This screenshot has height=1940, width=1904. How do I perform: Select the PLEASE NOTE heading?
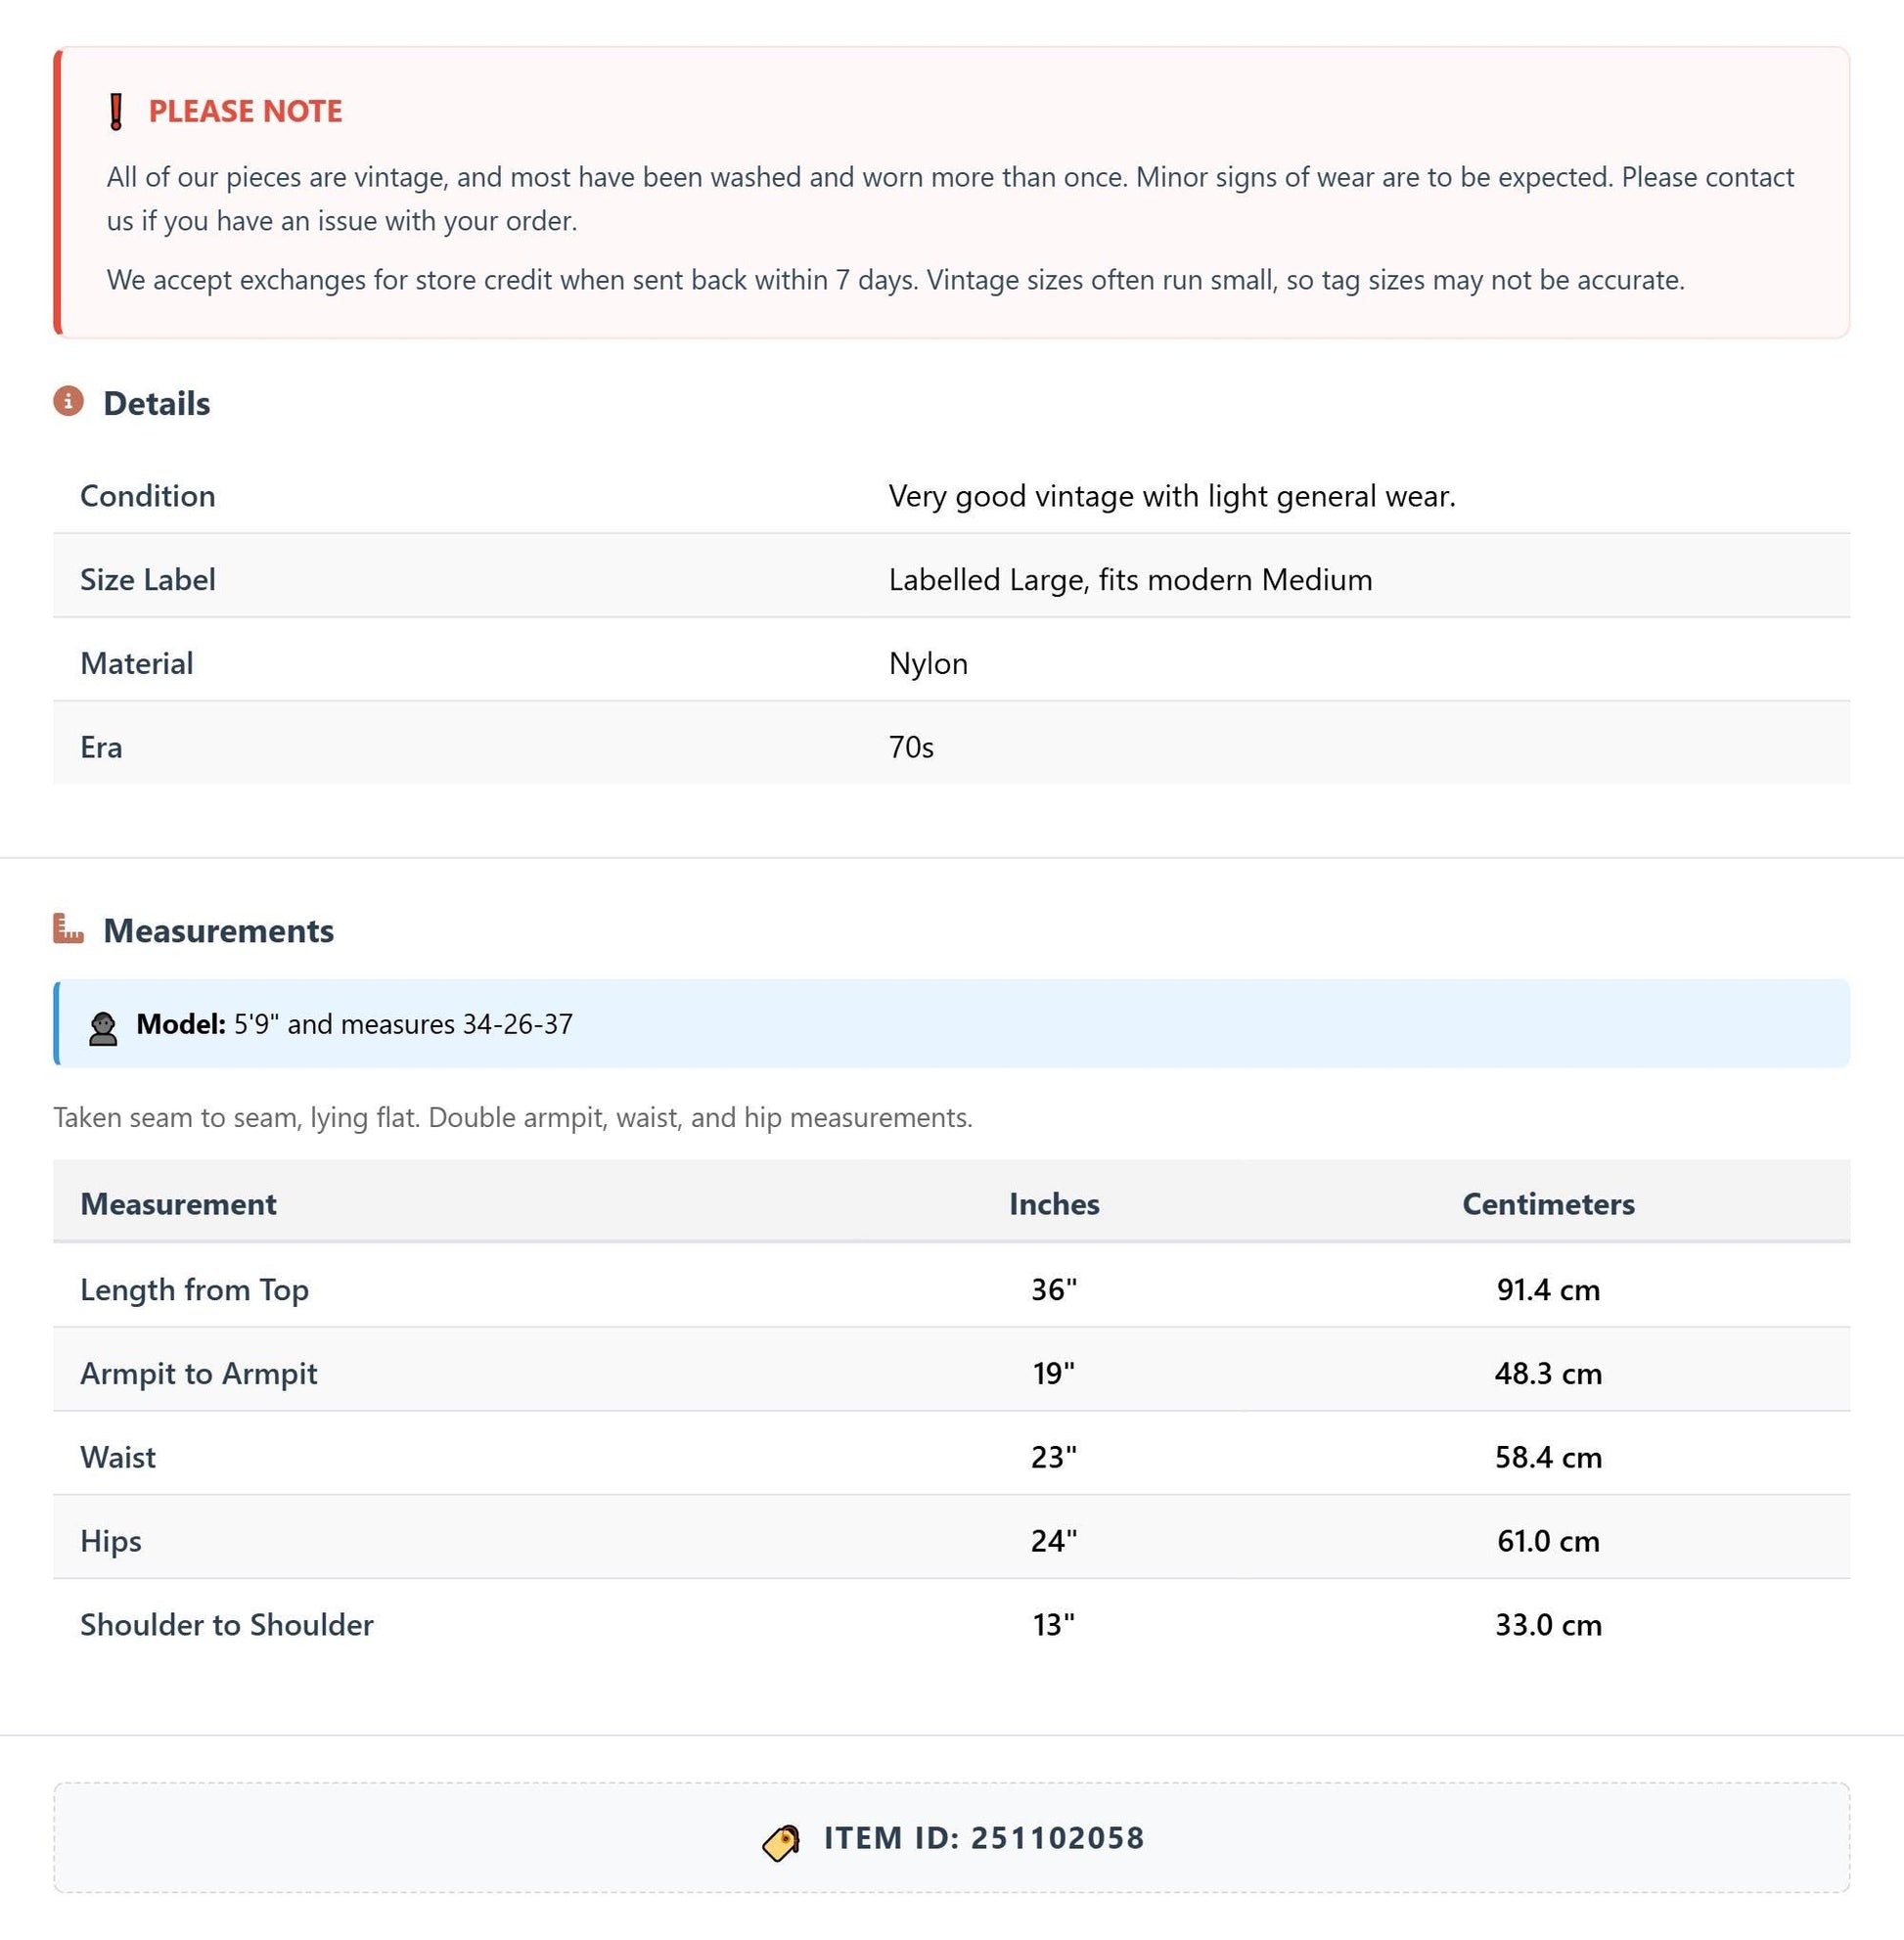pyautogui.click(x=245, y=111)
